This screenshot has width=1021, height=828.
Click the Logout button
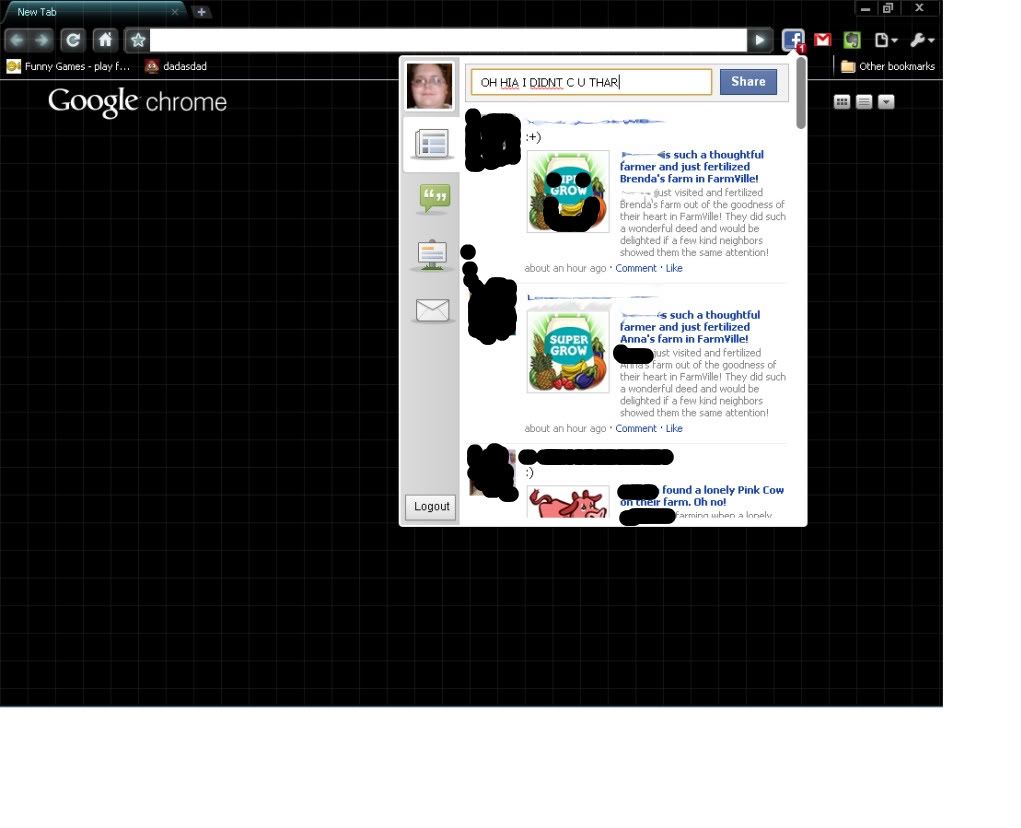431,506
